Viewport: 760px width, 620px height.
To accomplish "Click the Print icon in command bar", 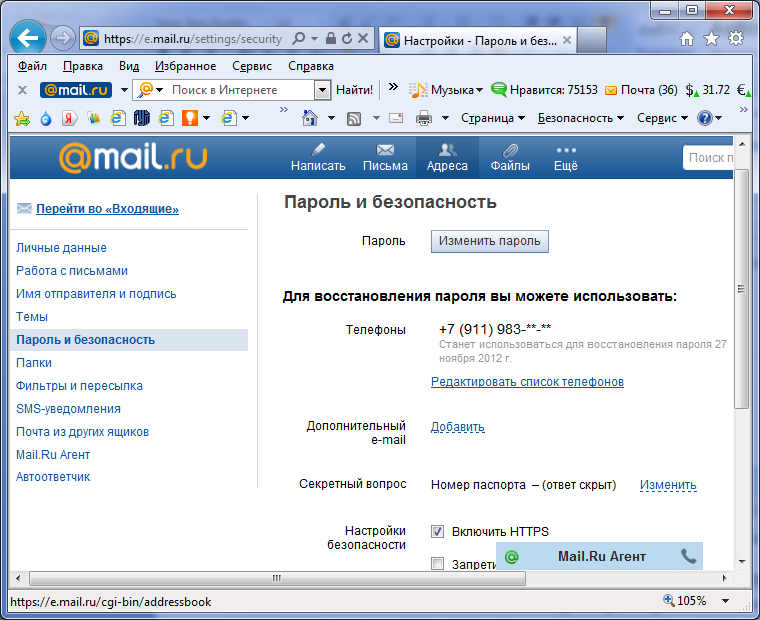I will click(x=424, y=118).
